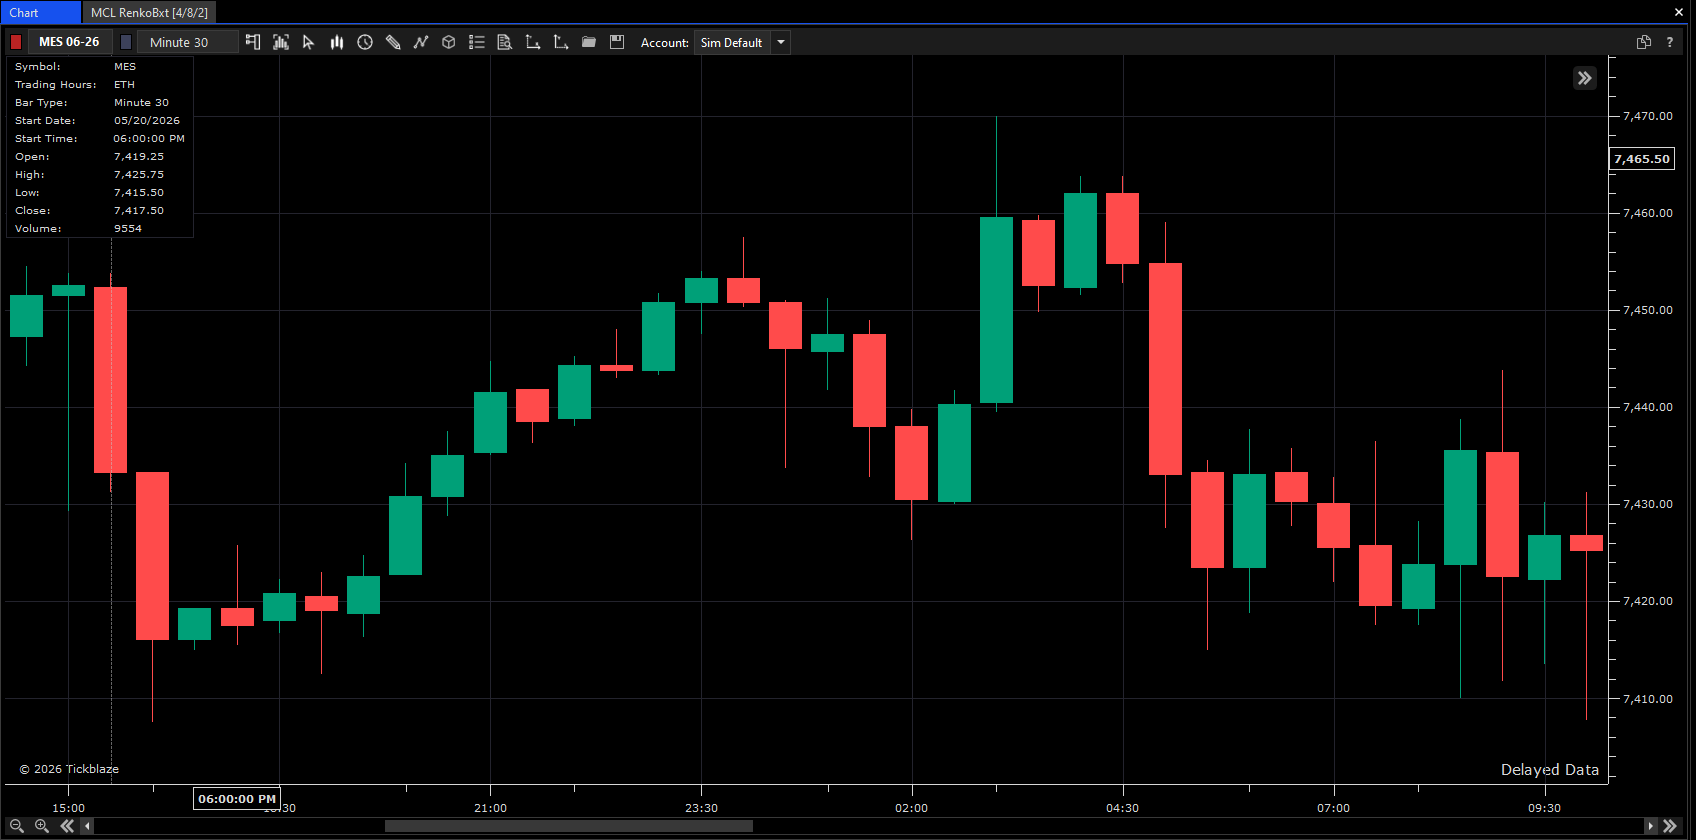This screenshot has height=840, width=1696.
Task: Click the zoom in magnifier icon
Action: pyautogui.click(x=41, y=826)
